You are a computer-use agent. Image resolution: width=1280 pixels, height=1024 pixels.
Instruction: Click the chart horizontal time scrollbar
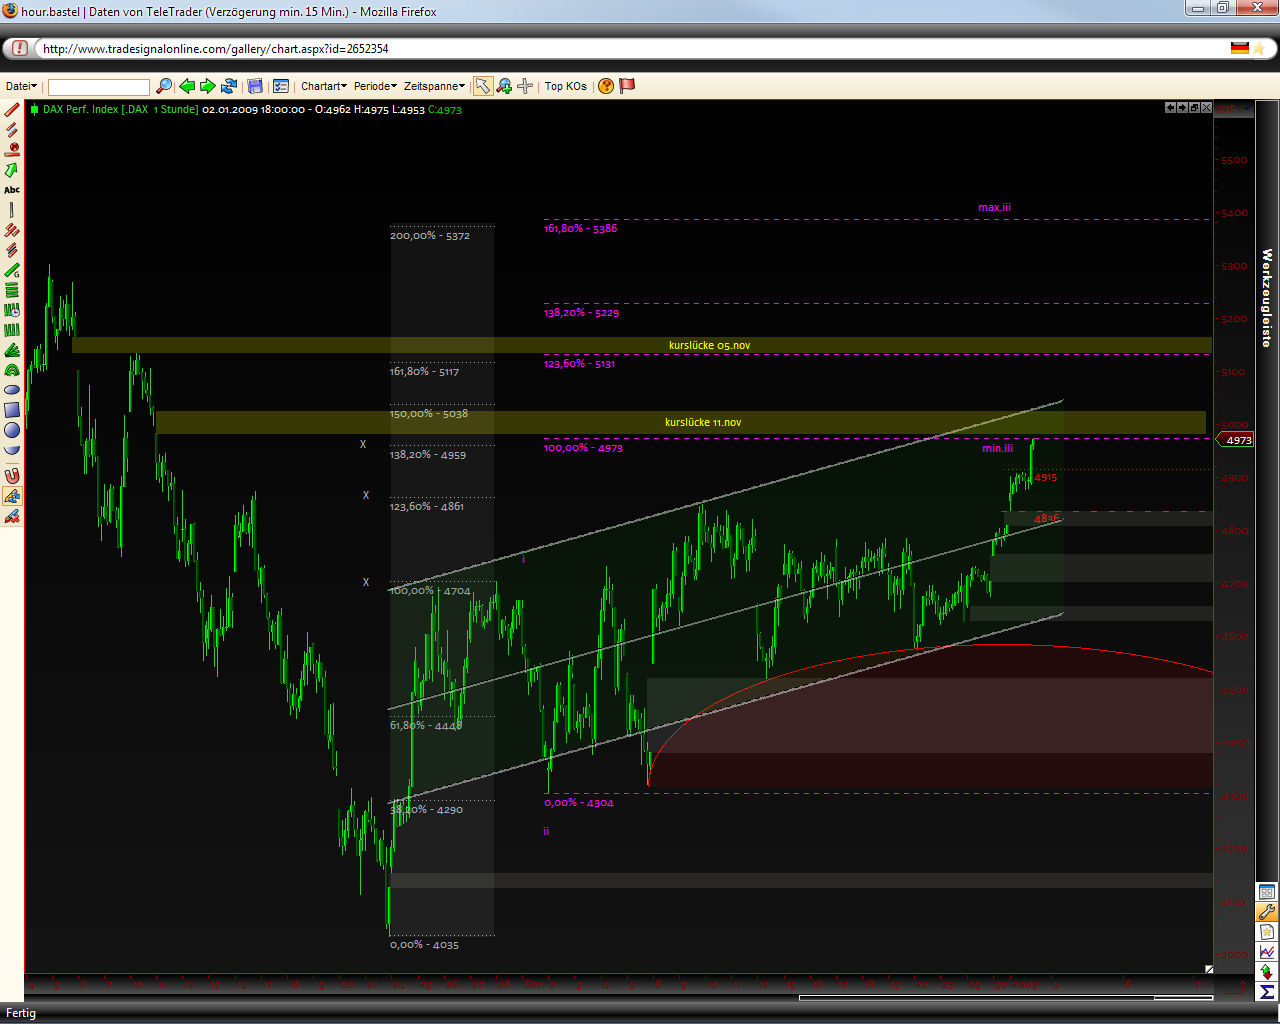click(1006, 997)
